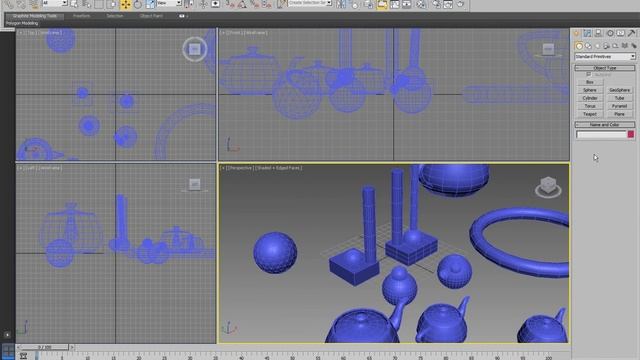Click the Align tool icon
This screenshot has height=360, width=640.
coord(354,4)
